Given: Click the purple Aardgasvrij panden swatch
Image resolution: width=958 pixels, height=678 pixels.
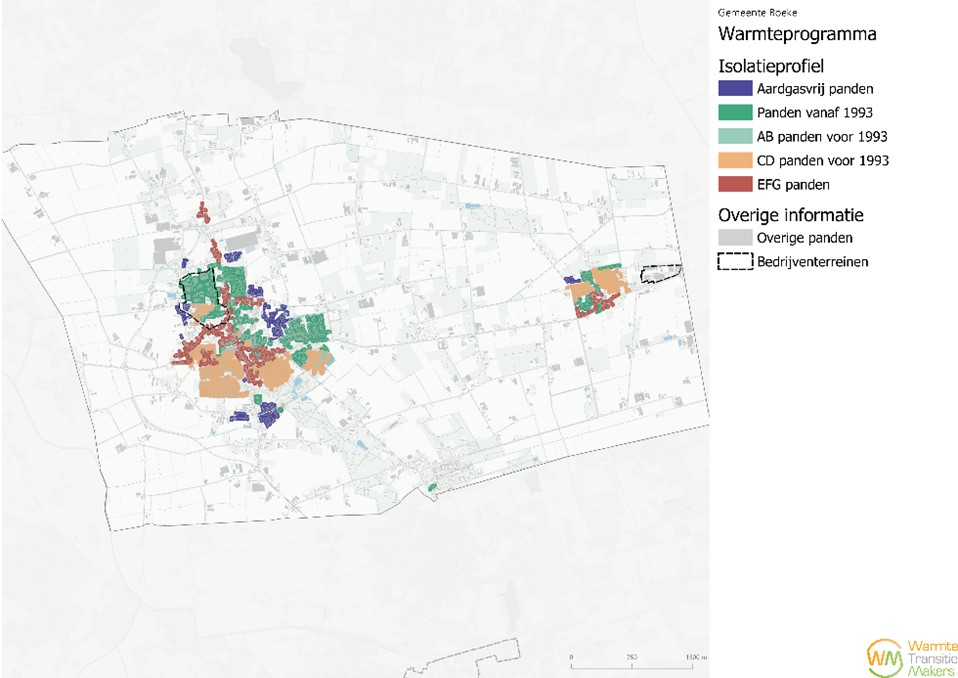Looking at the screenshot, I should pos(734,89).
